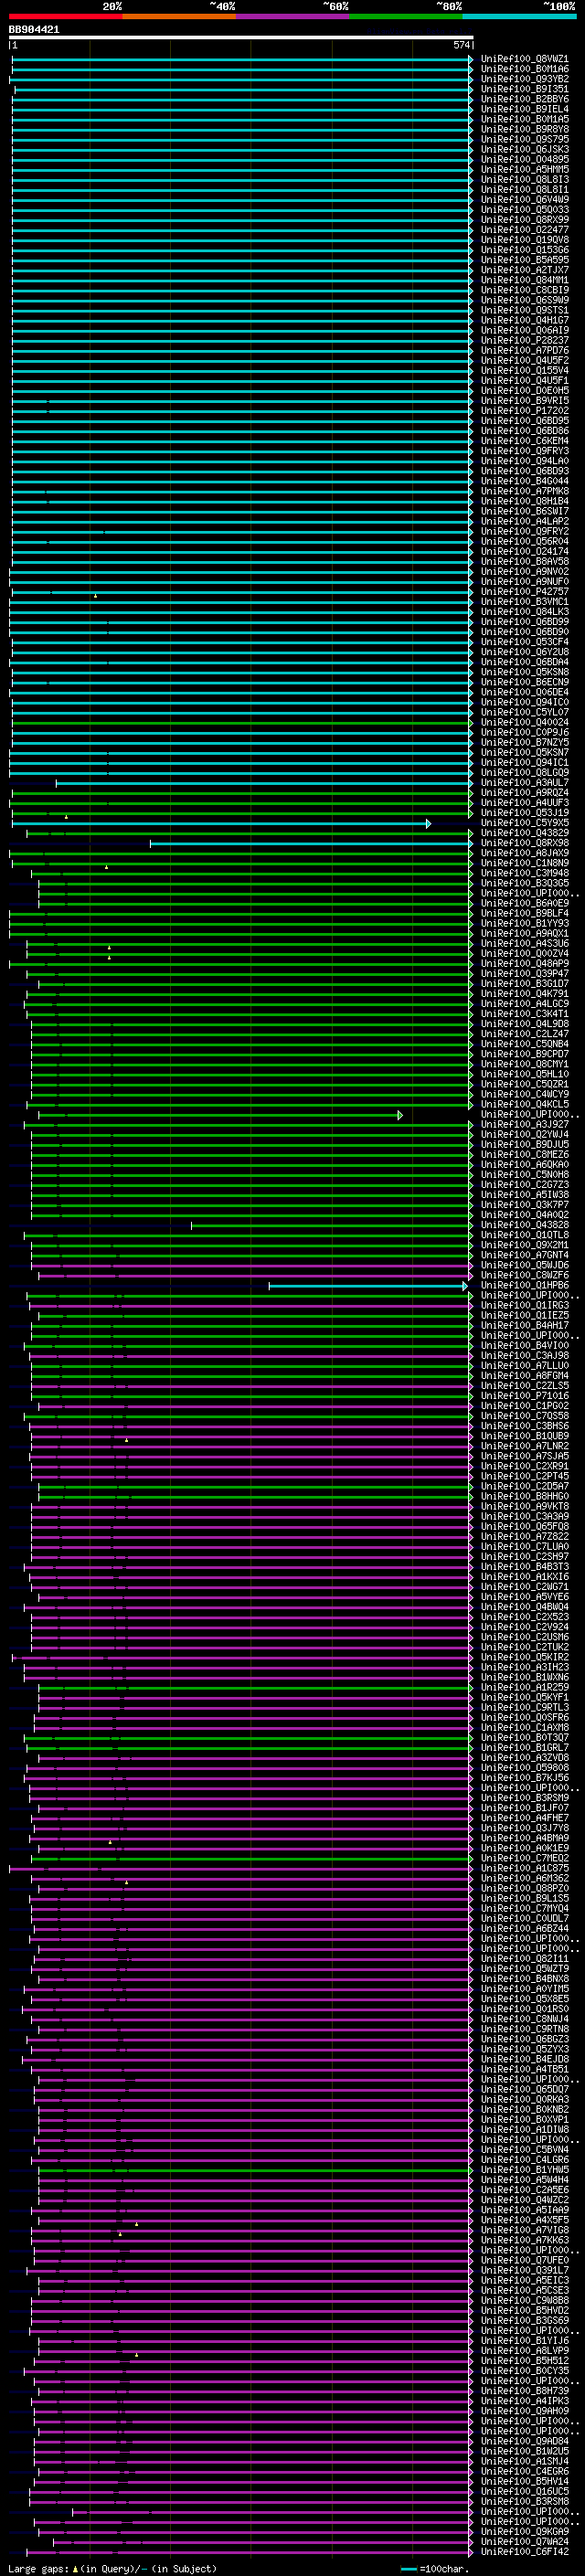The height and width of the screenshot is (2576, 585).
Task: Select hit label UniRef100_Q65DQ7
Action: click(x=525, y=2089)
